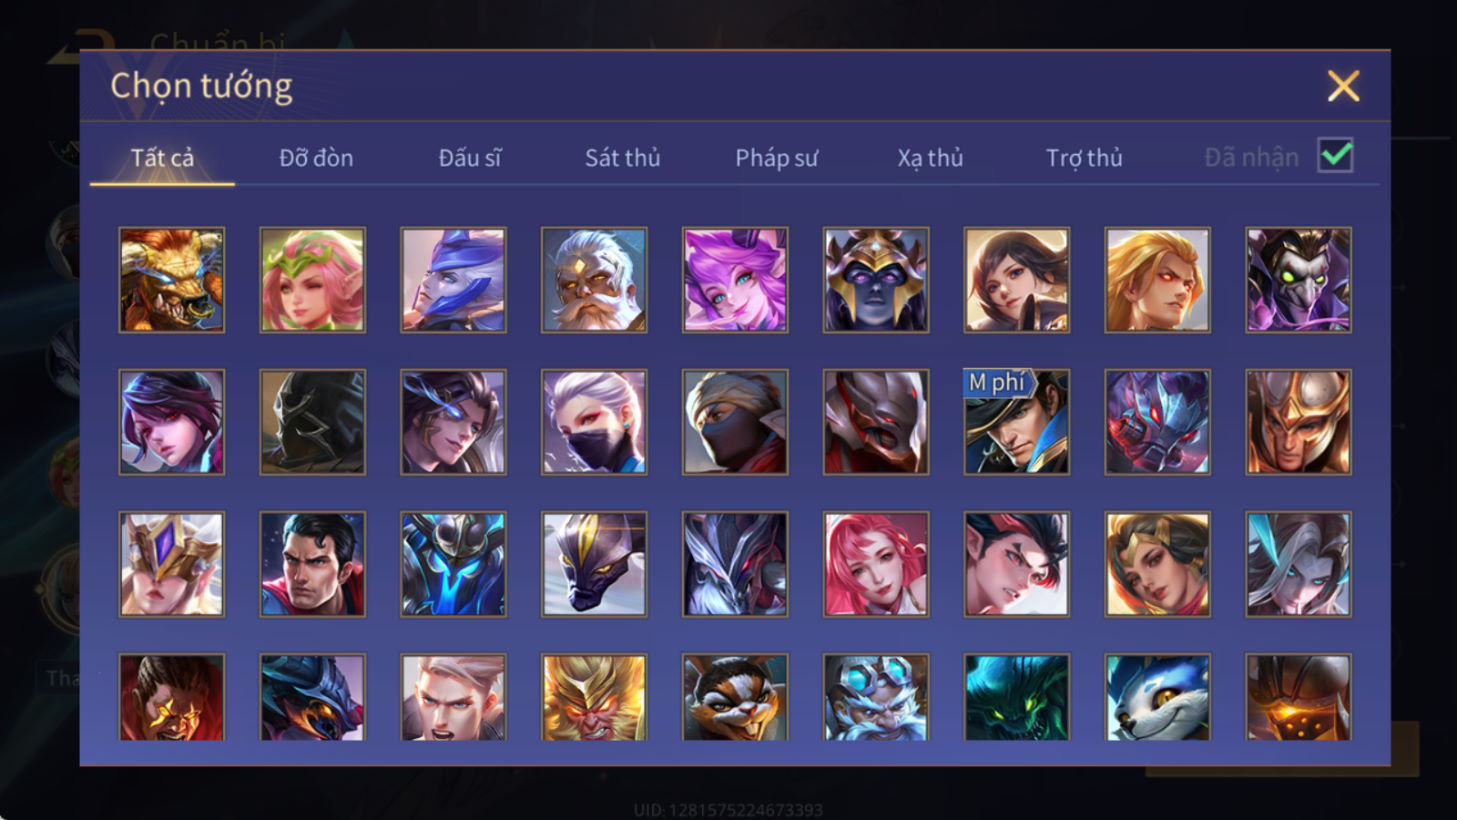
Task: Choose the green-eyed plague mask hero
Action: pos(1298,280)
